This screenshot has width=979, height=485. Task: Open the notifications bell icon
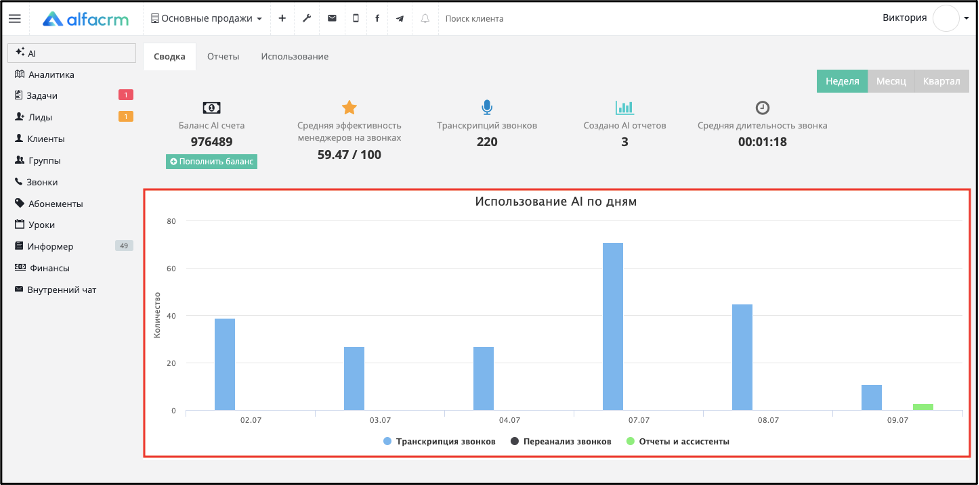[425, 19]
